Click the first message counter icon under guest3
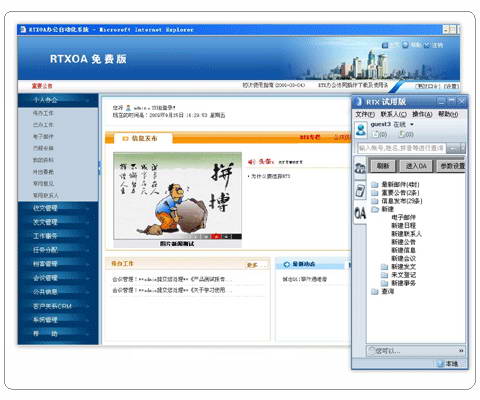480x400 pixels. click(x=375, y=134)
